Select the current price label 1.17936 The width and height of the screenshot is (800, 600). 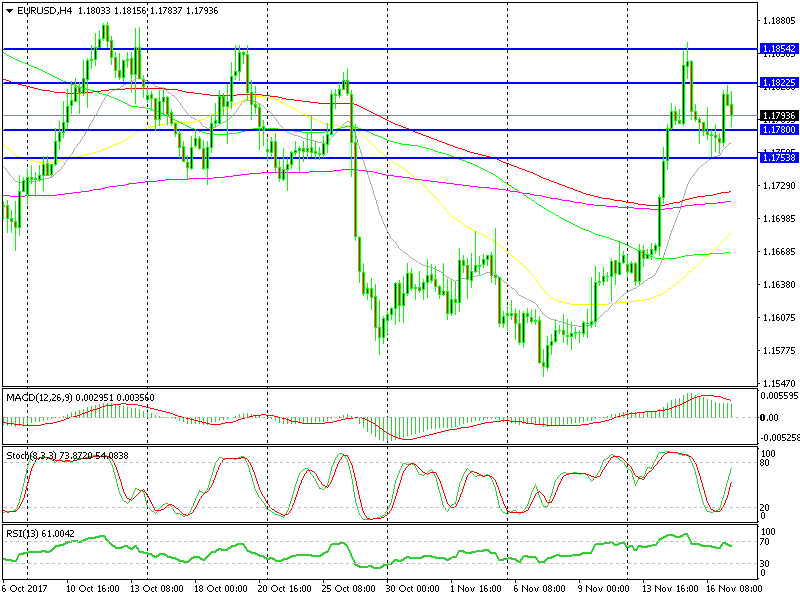tap(778, 116)
